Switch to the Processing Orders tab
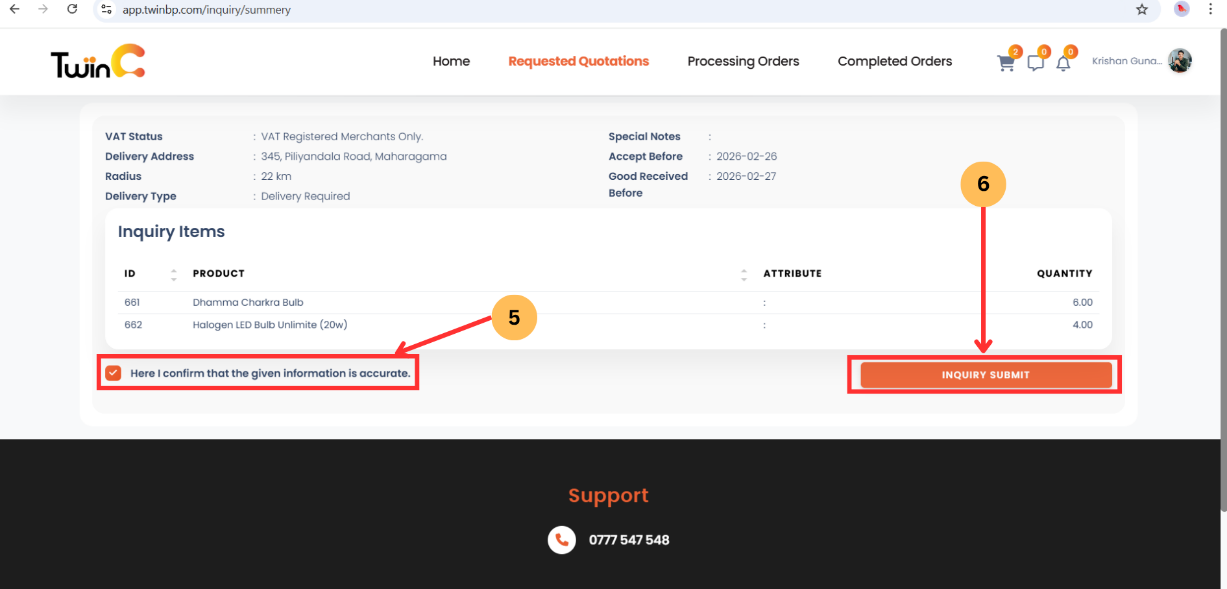1227x589 pixels. 743,61
